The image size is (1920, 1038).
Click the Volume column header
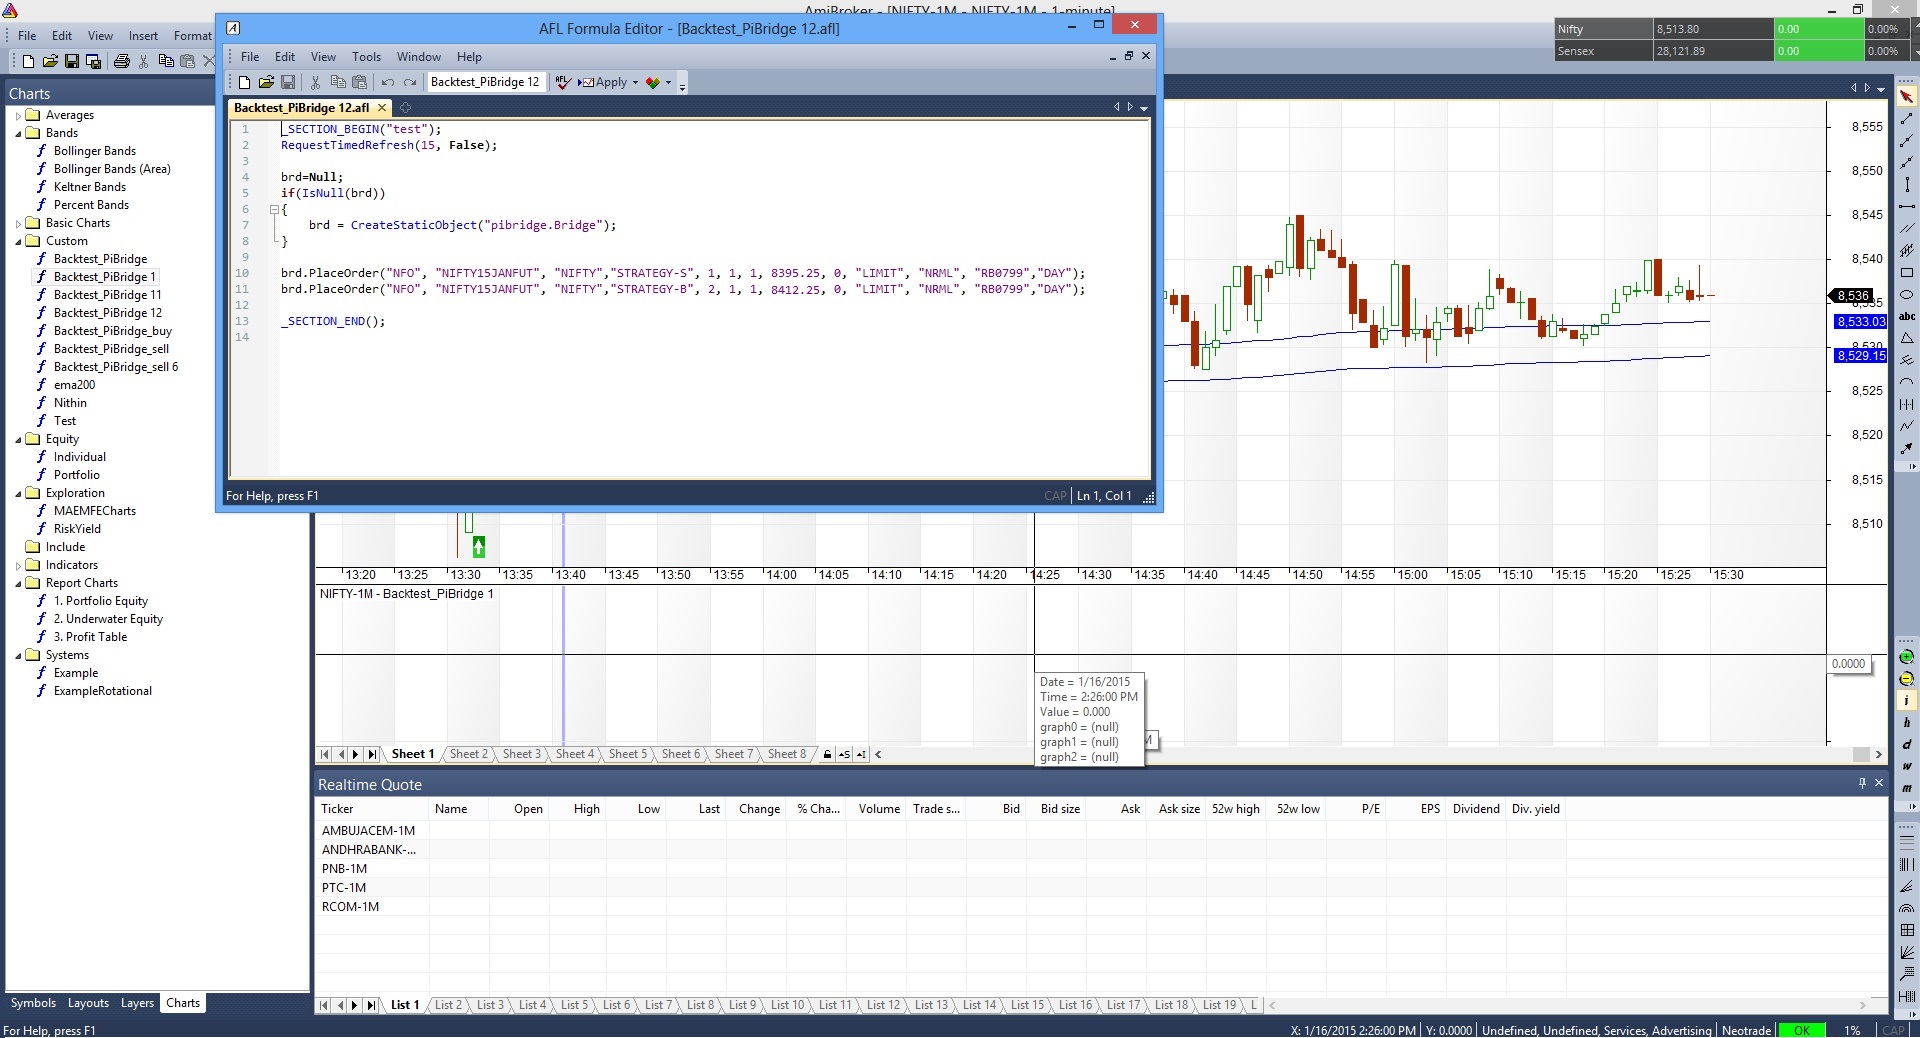[879, 809]
